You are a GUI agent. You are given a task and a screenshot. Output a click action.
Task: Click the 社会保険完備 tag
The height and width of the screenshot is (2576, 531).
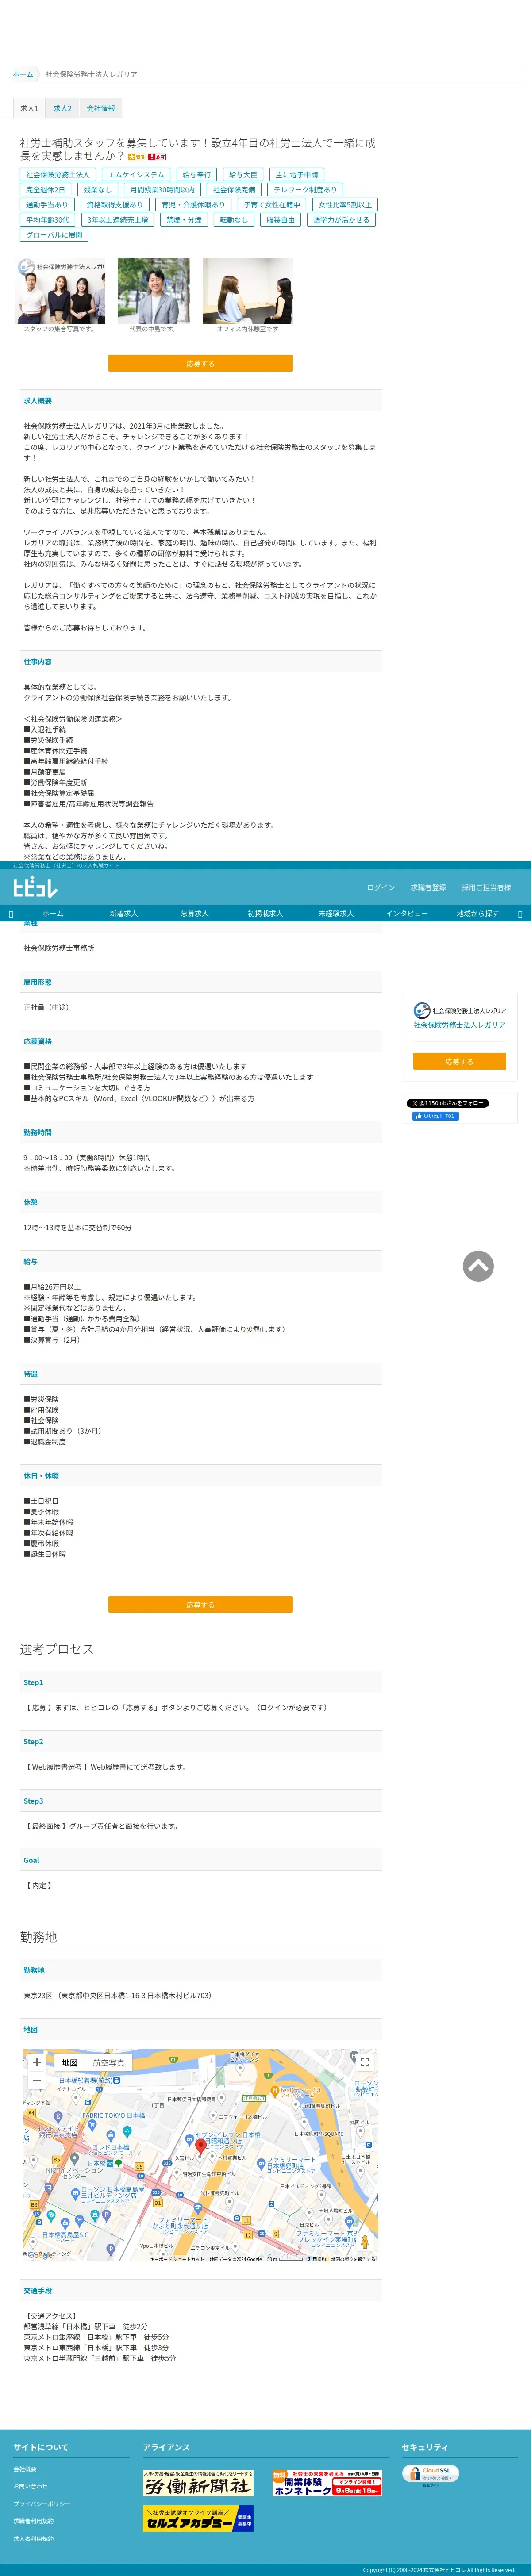point(234,189)
